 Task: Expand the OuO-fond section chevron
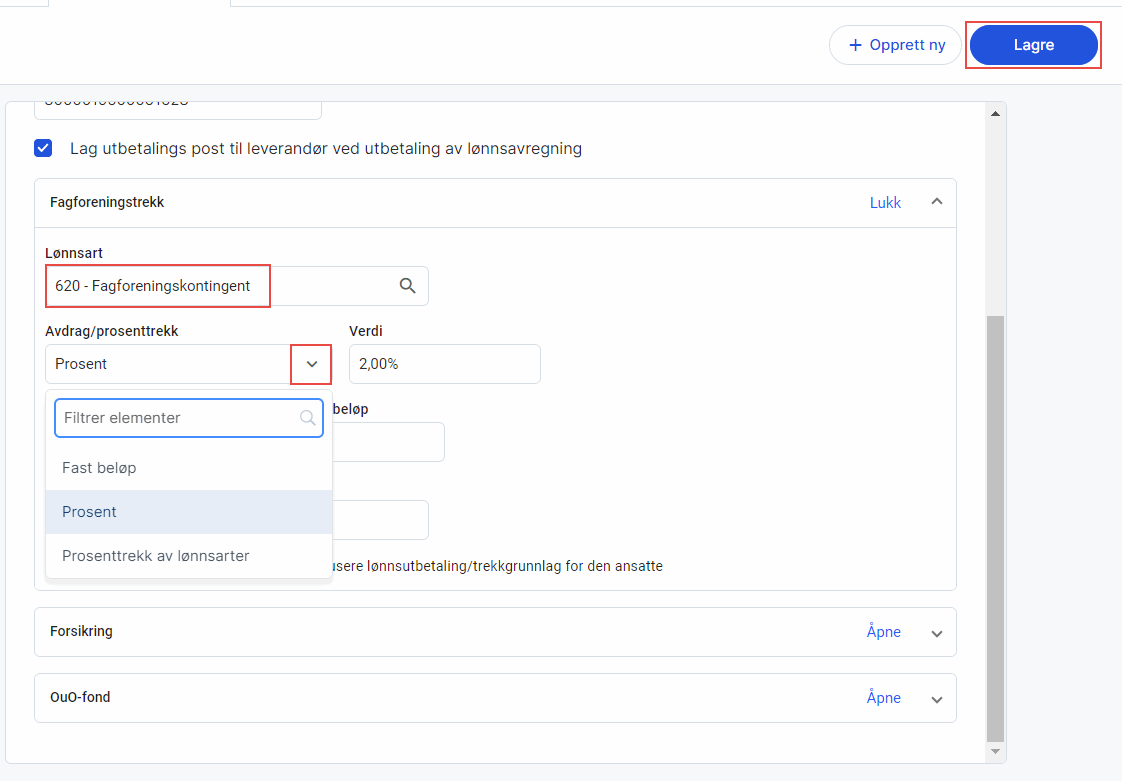[937, 699]
